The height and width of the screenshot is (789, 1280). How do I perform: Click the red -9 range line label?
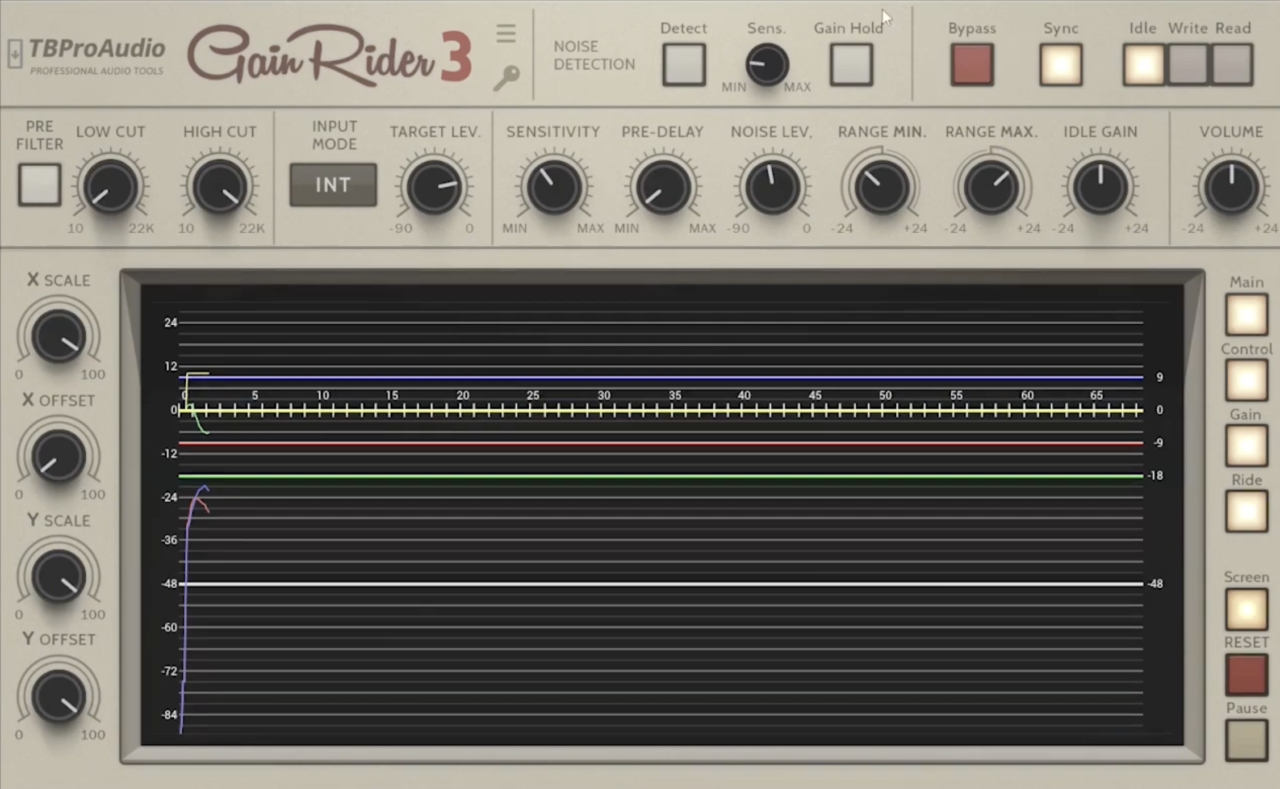click(1158, 443)
